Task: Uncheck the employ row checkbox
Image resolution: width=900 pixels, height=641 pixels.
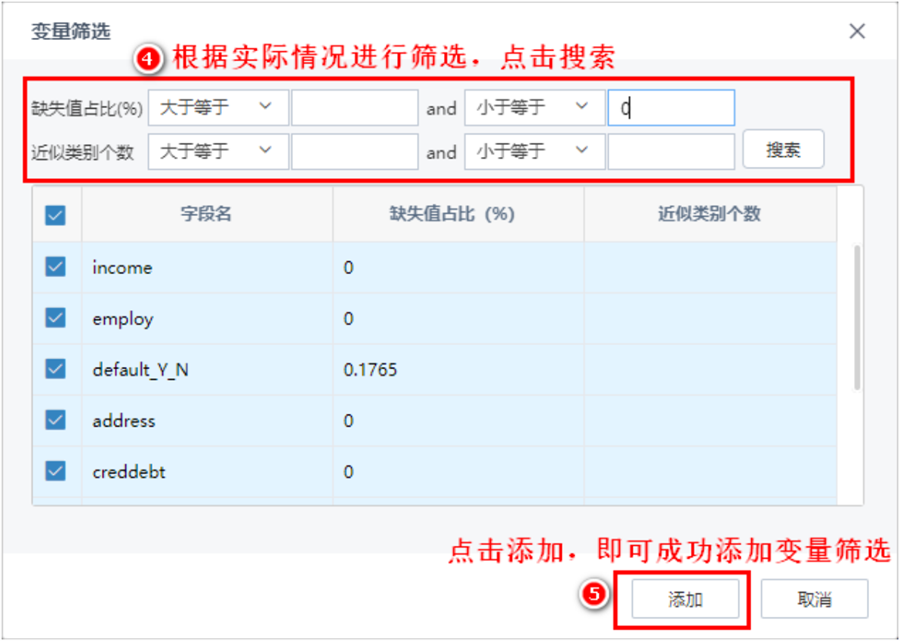Action: click(x=55, y=318)
